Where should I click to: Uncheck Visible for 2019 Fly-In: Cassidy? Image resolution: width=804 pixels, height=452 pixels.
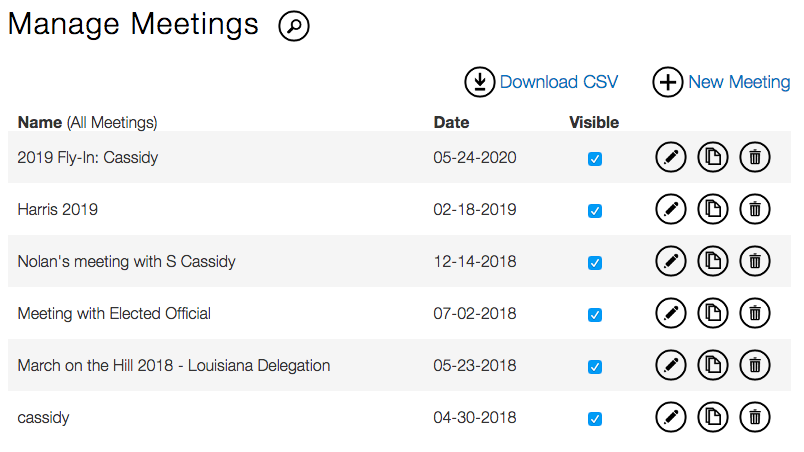[595, 159]
